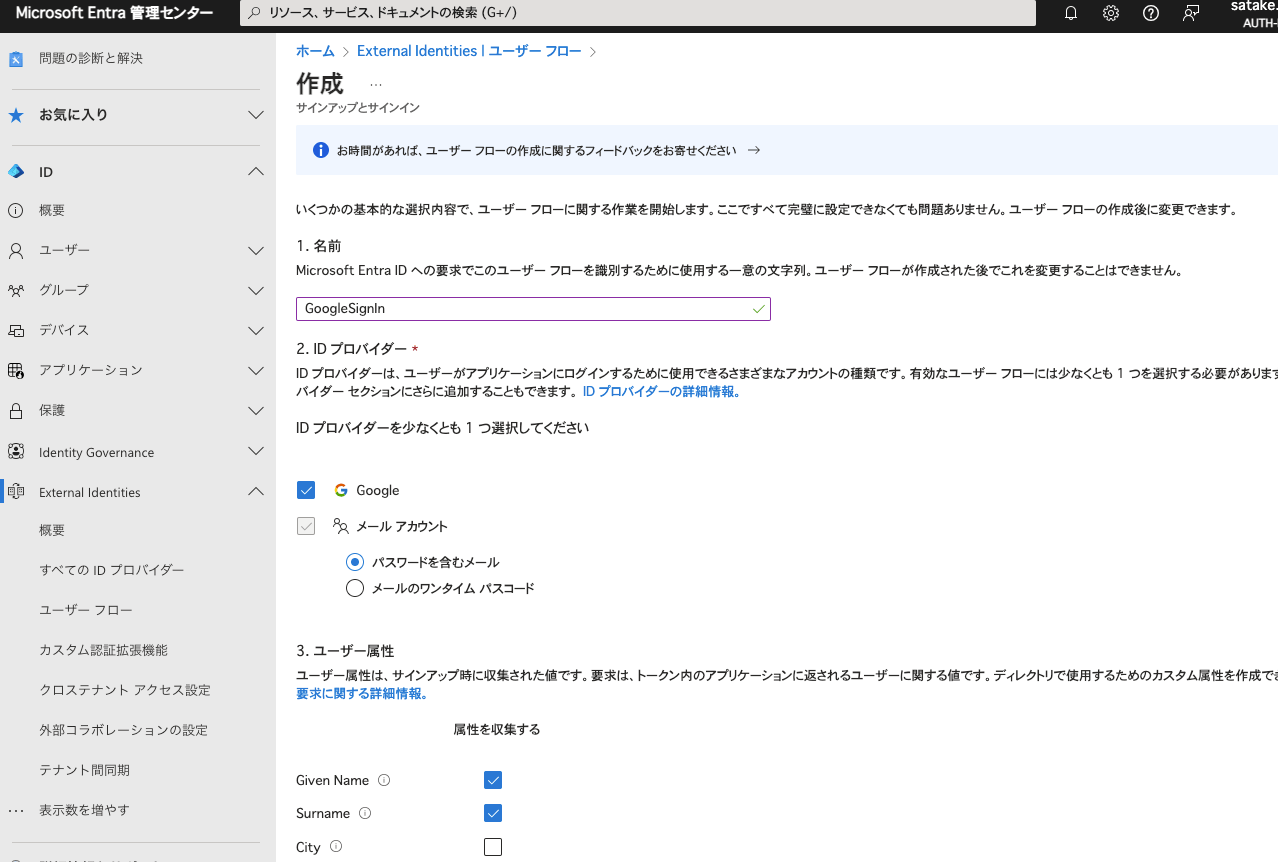Click the feedback banner arrow
Image resolution: width=1278 pixels, height=862 pixels.
coord(754,150)
